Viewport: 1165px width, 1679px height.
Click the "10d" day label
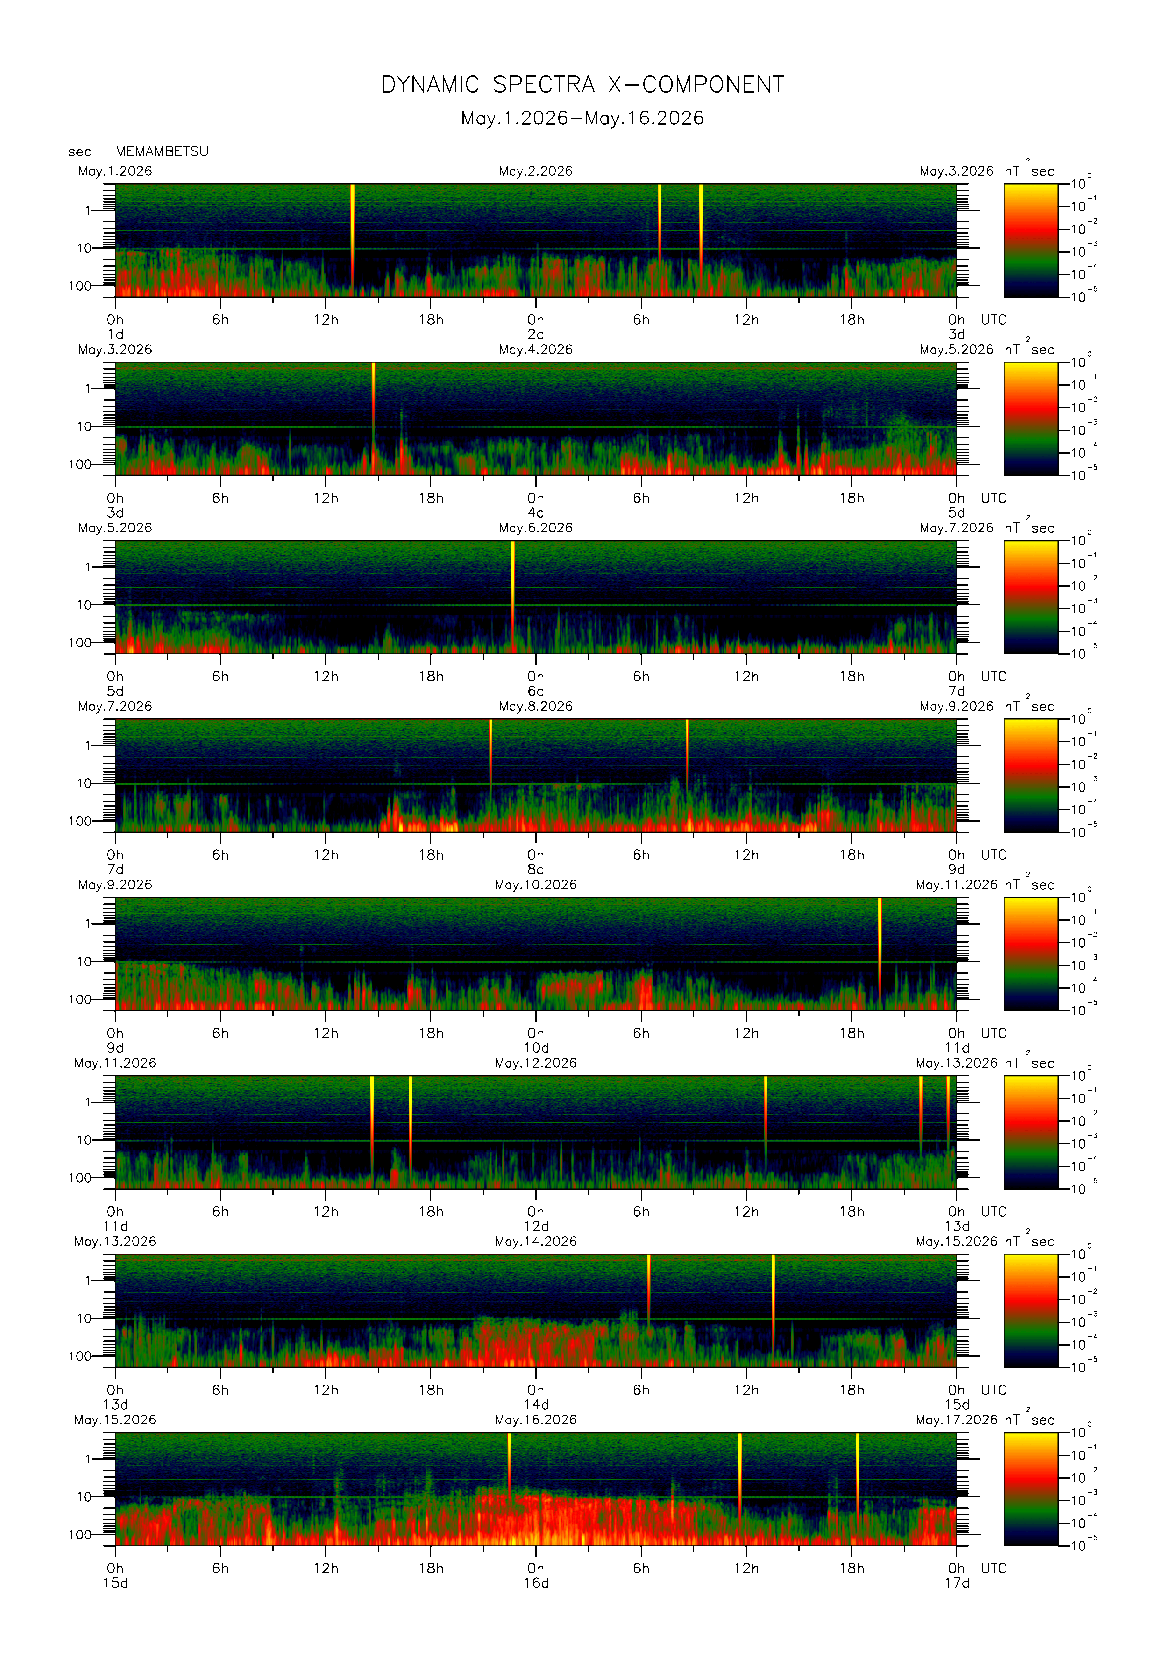click(536, 1048)
